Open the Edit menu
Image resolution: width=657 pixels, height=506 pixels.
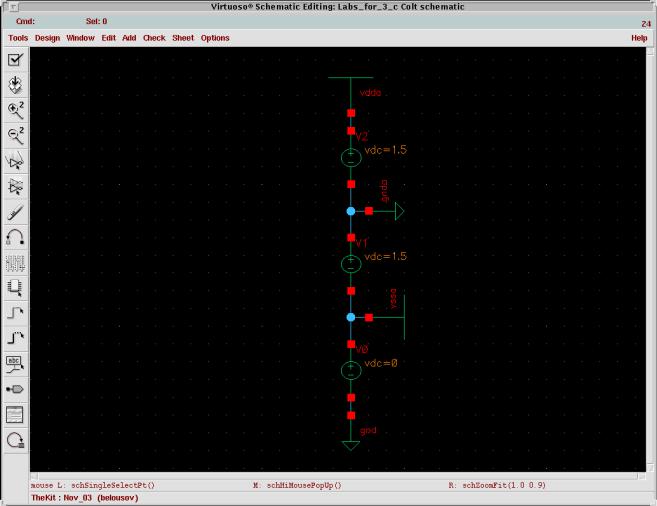(x=109, y=38)
